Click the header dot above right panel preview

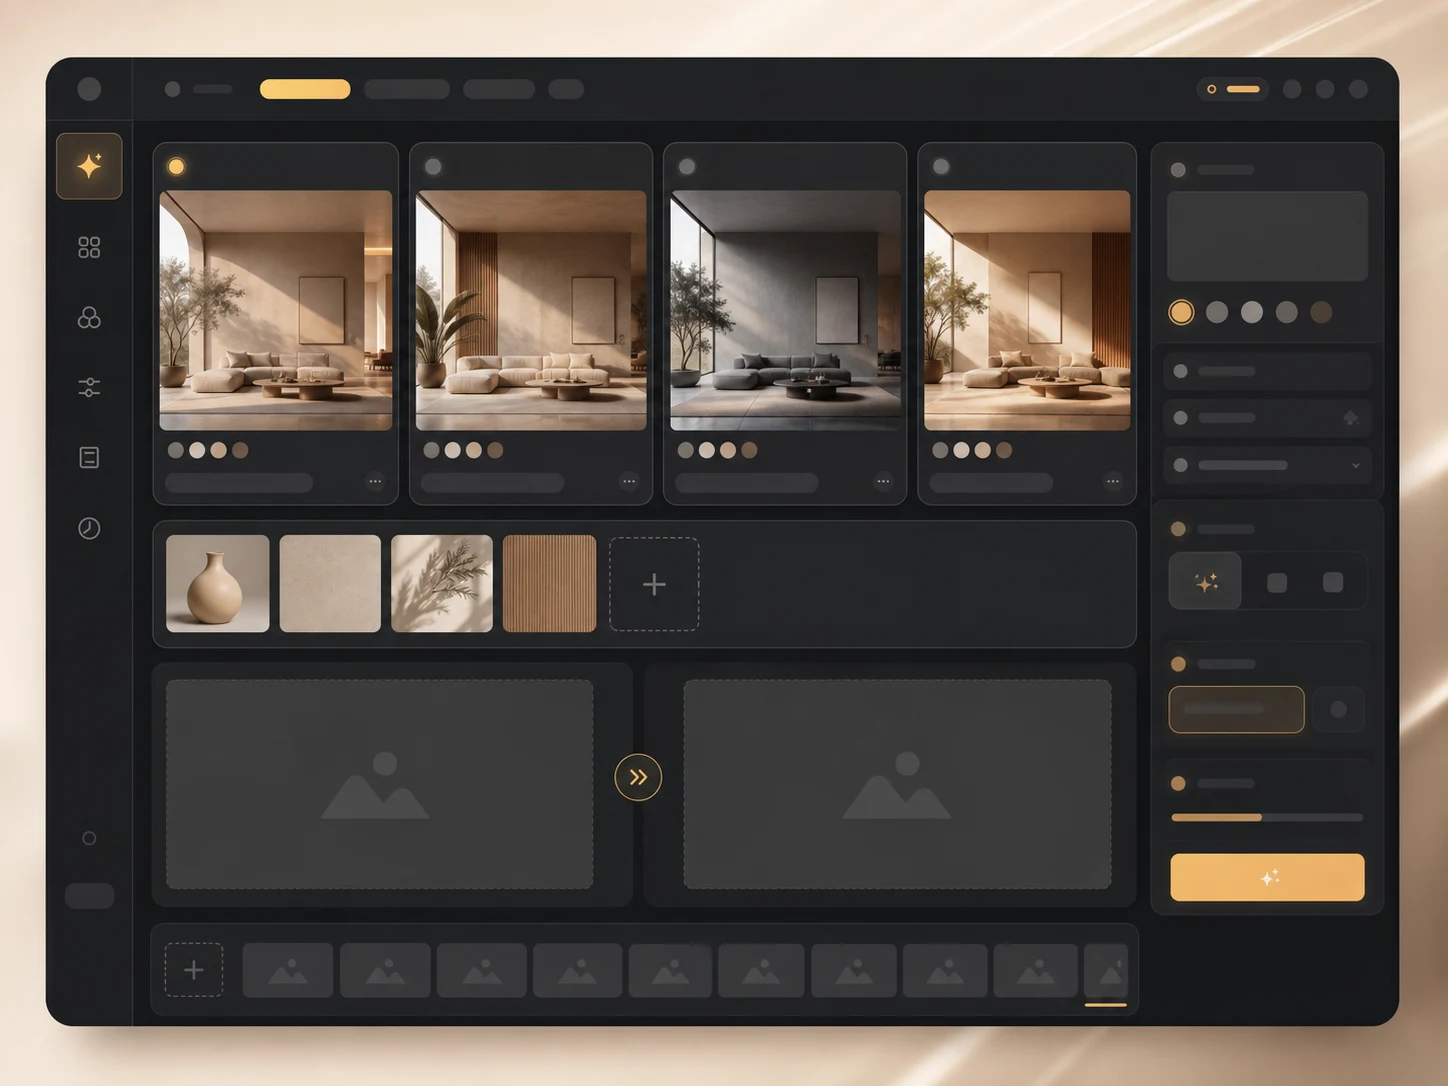pyautogui.click(x=1178, y=170)
